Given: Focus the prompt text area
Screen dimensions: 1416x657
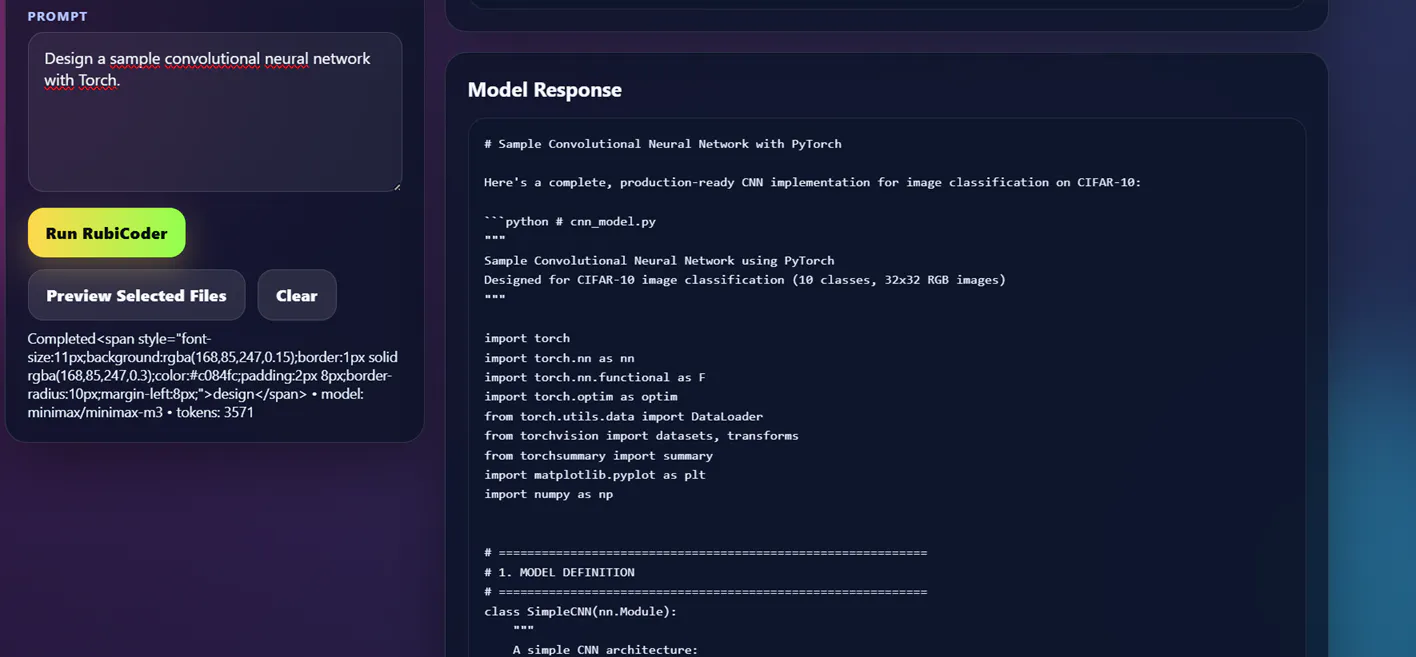Looking at the screenshot, I should point(215,112).
